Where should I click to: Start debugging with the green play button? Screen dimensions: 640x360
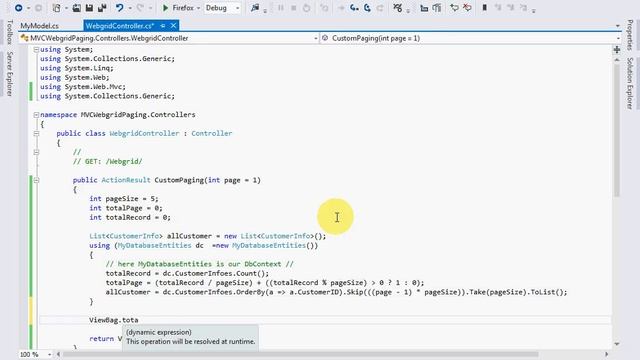(165, 8)
